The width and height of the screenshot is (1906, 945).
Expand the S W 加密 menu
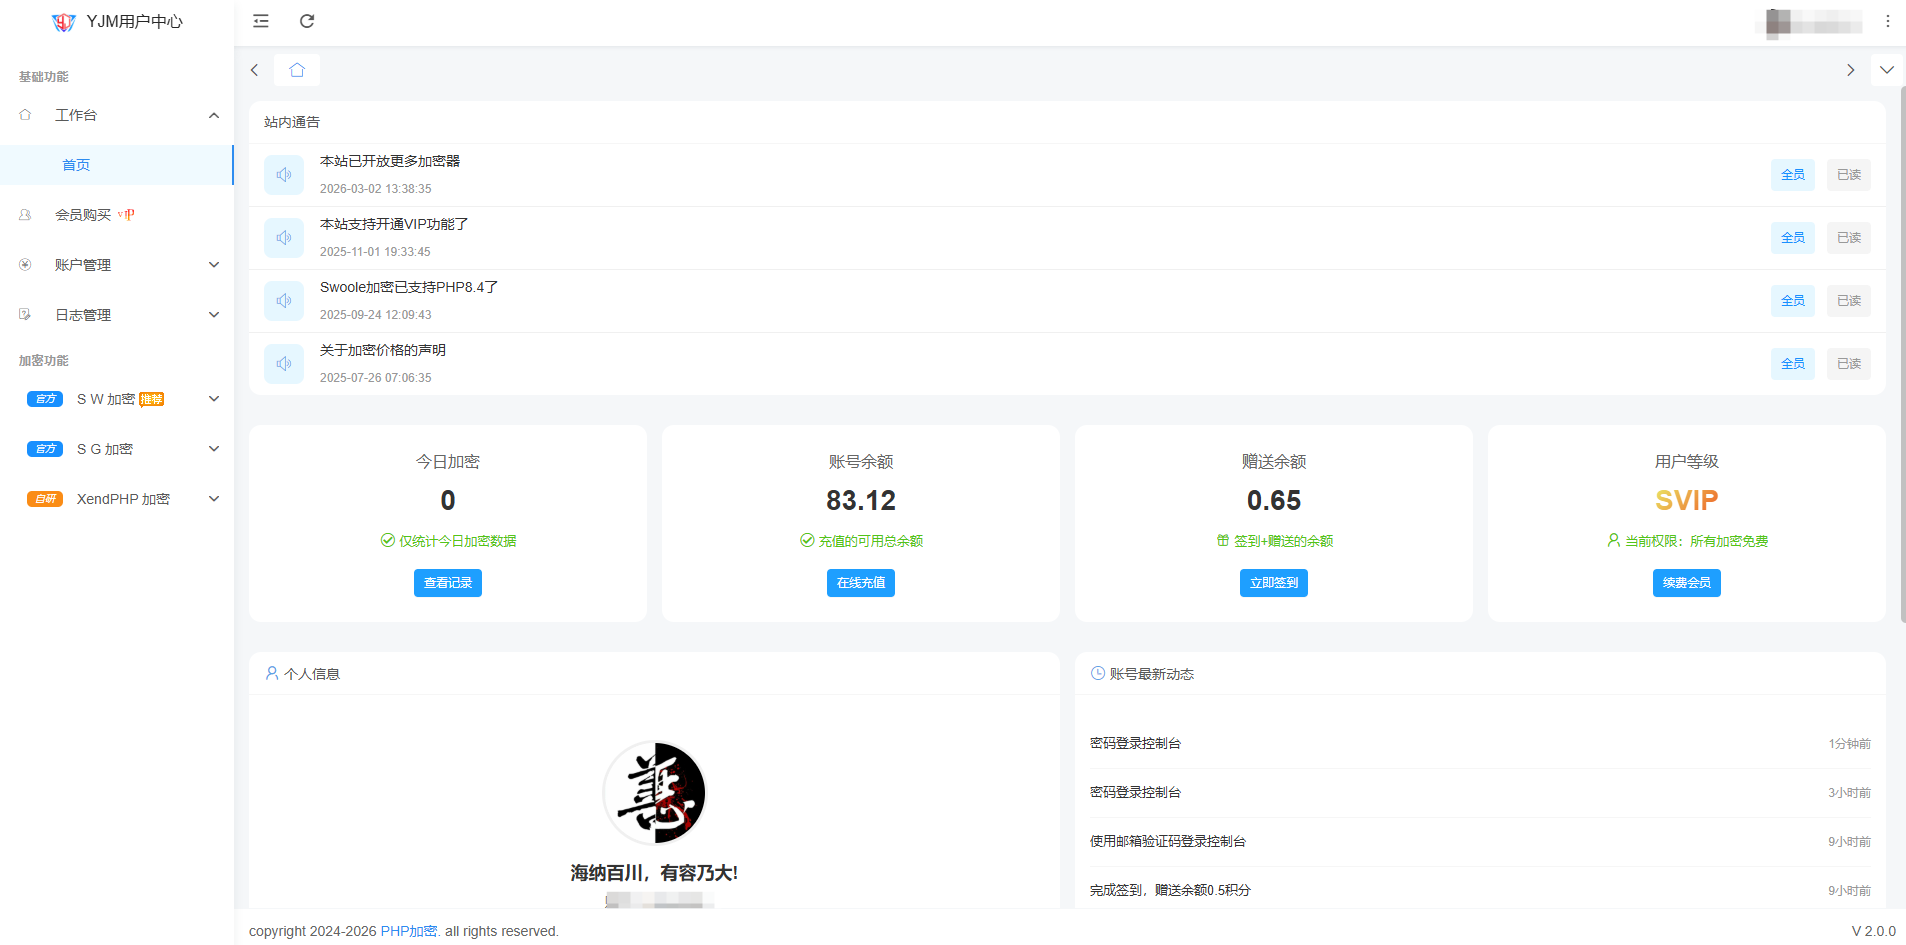[116, 399]
